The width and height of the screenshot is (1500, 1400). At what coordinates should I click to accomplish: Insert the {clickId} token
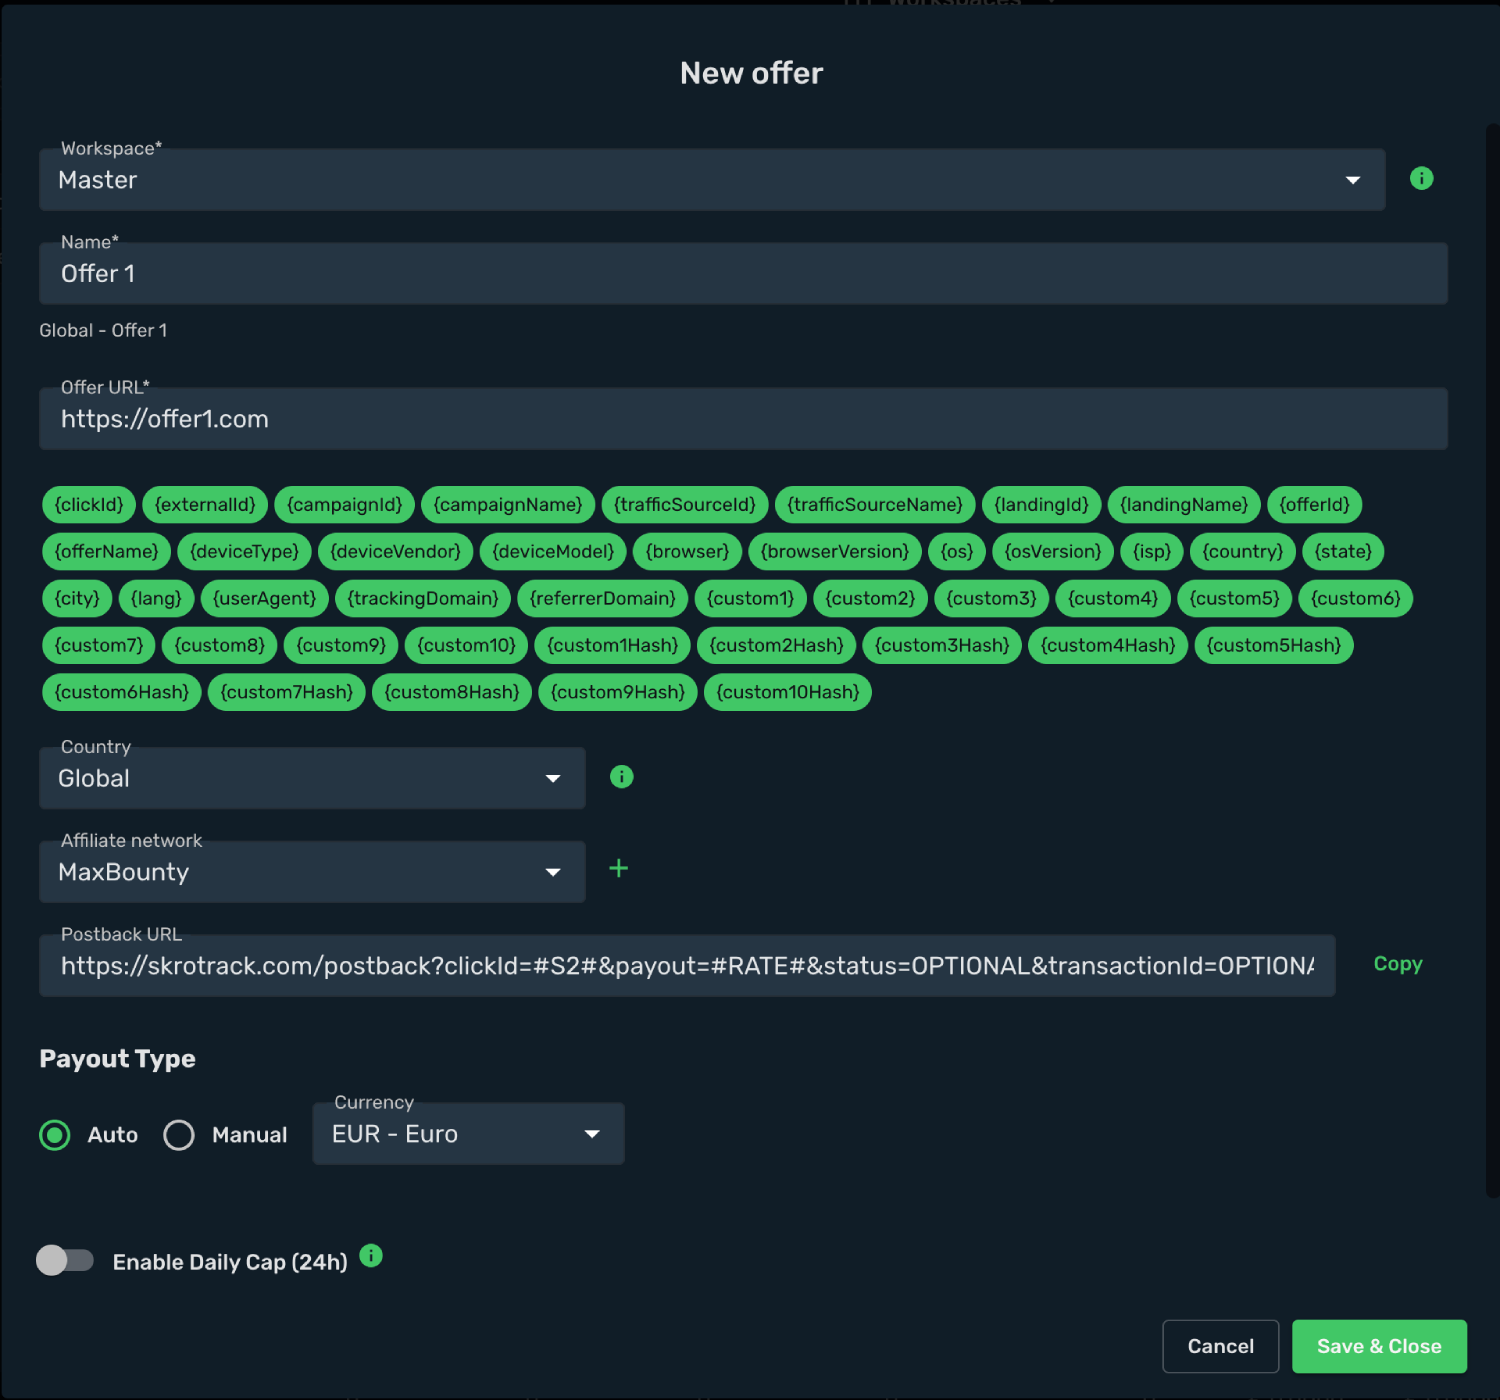(89, 504)
